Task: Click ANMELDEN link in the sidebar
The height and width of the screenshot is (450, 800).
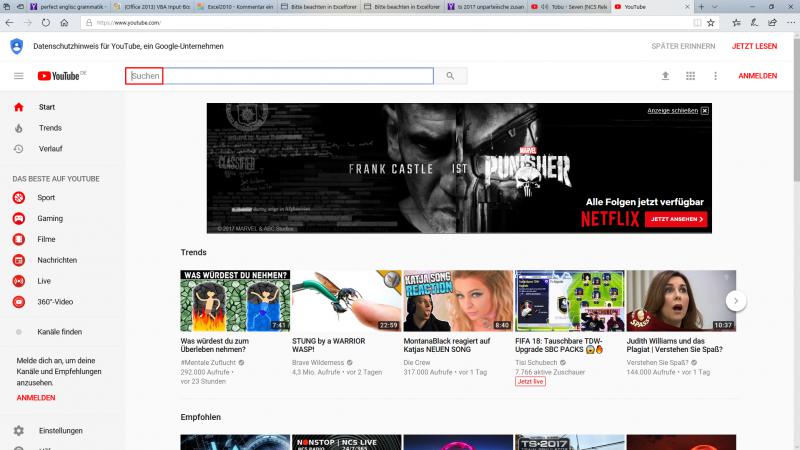Action: coord(36,398)
